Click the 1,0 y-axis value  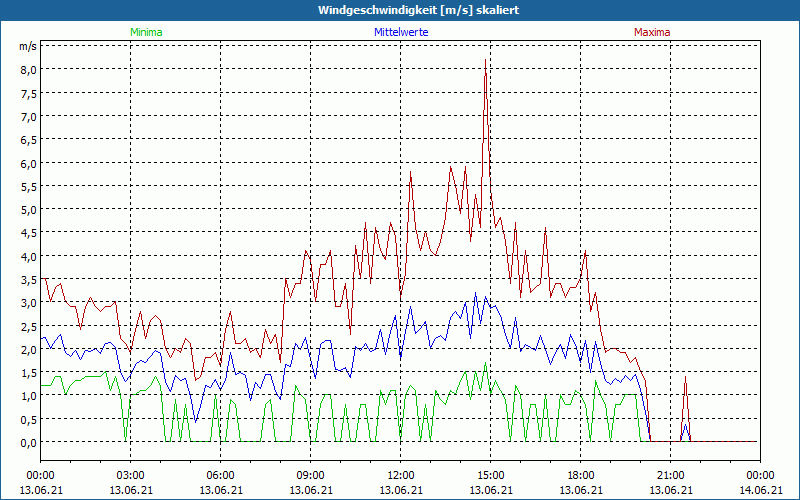29,396
